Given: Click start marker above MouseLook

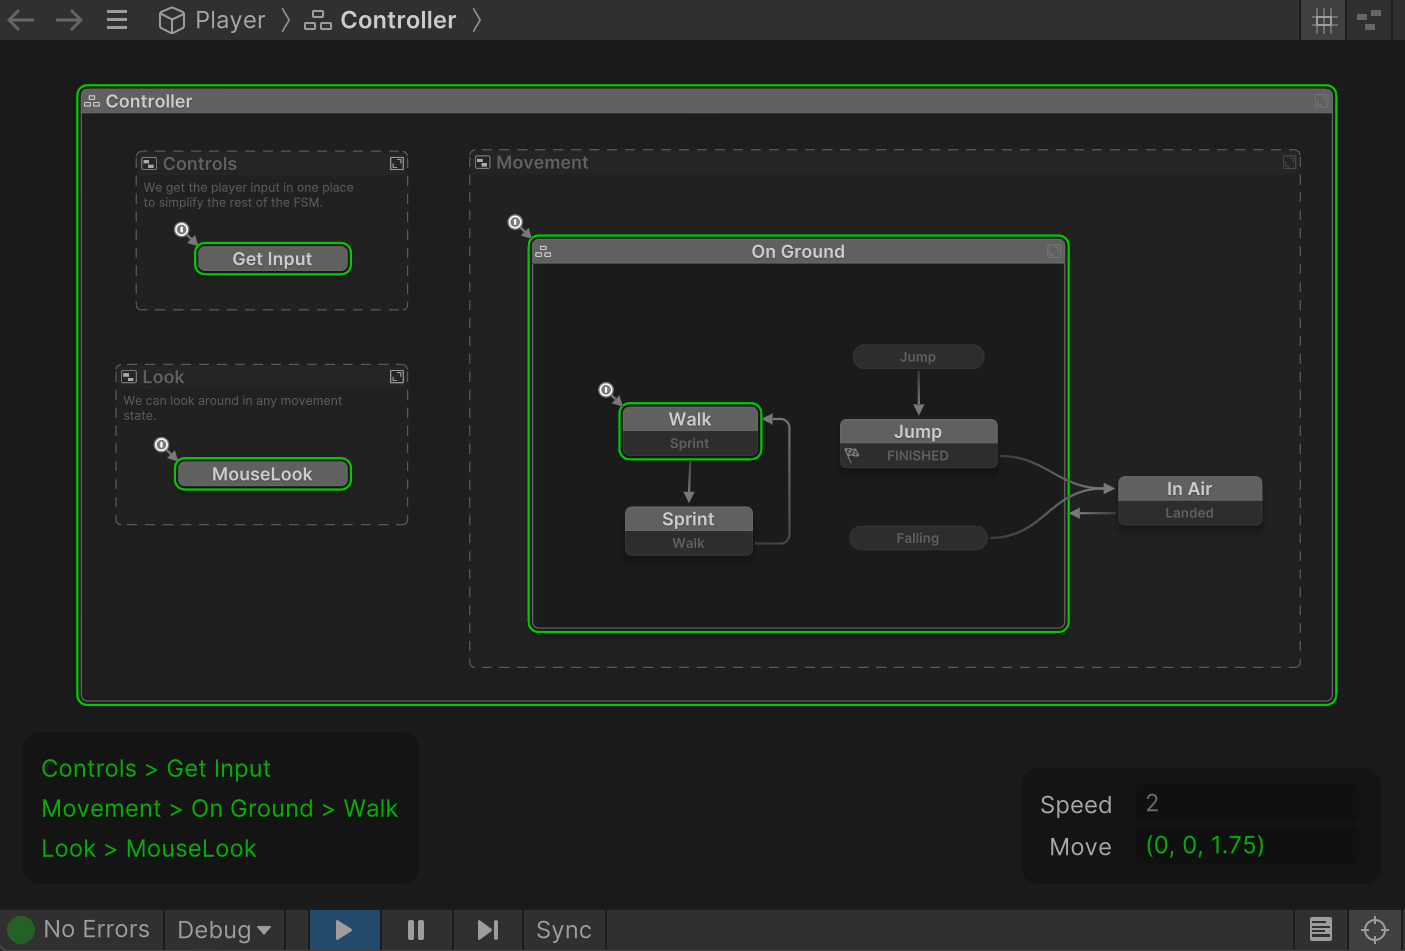Looking at the screenshot, I should [161, 444].
